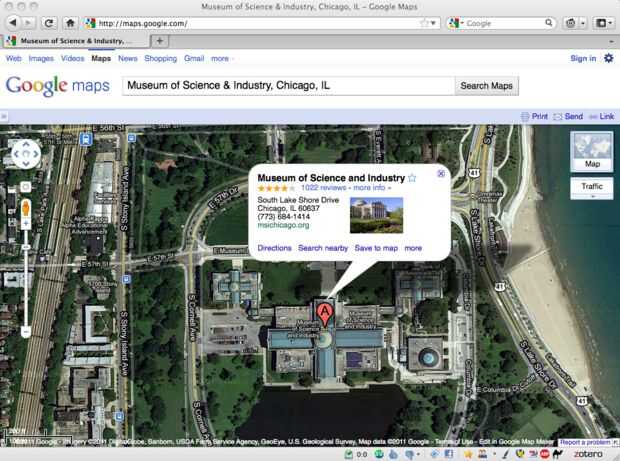
Task: Click the Link button for map URL
Action: click(x=601, y=116)
